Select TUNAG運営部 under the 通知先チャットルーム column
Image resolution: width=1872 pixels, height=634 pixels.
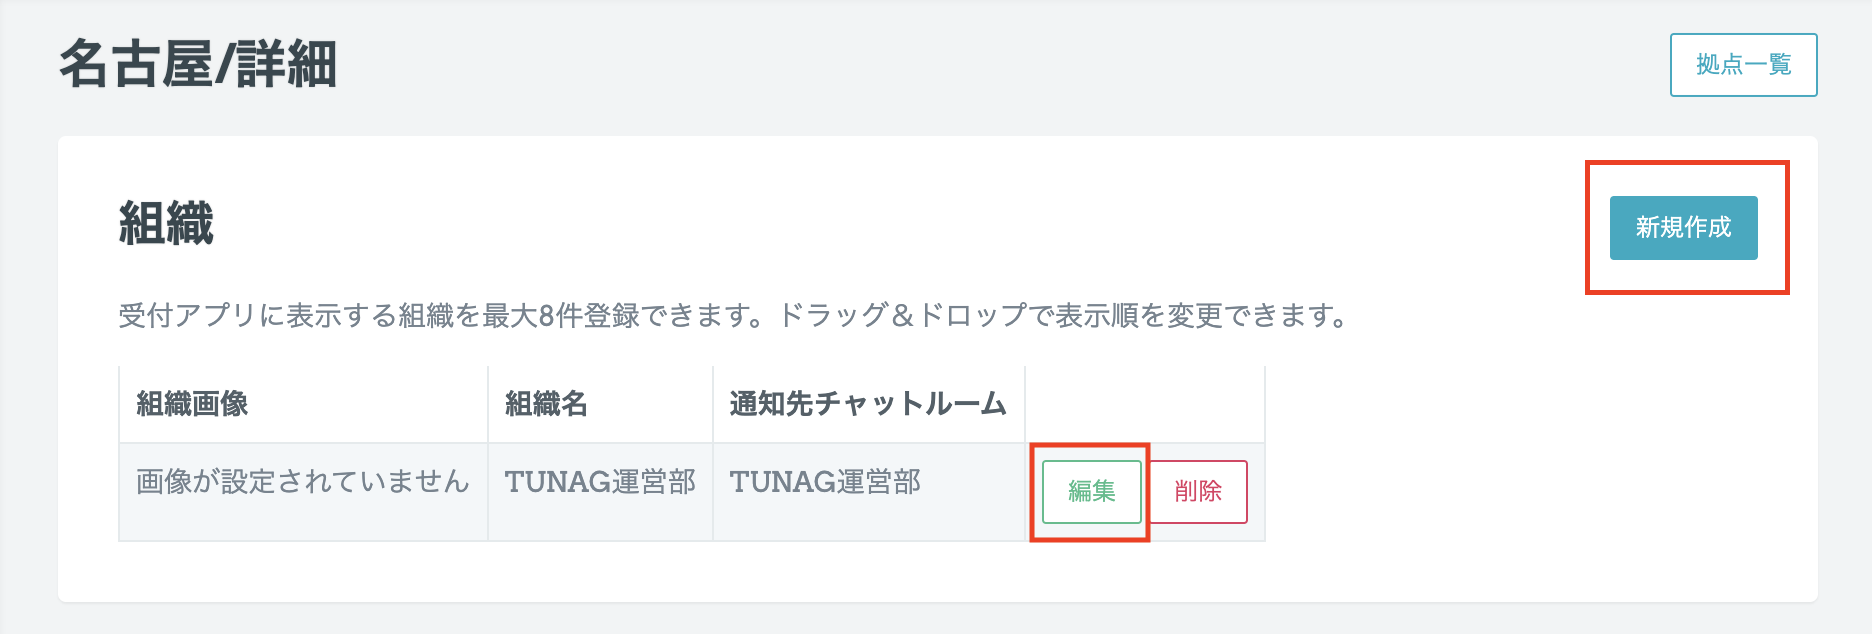pos(825,482)
